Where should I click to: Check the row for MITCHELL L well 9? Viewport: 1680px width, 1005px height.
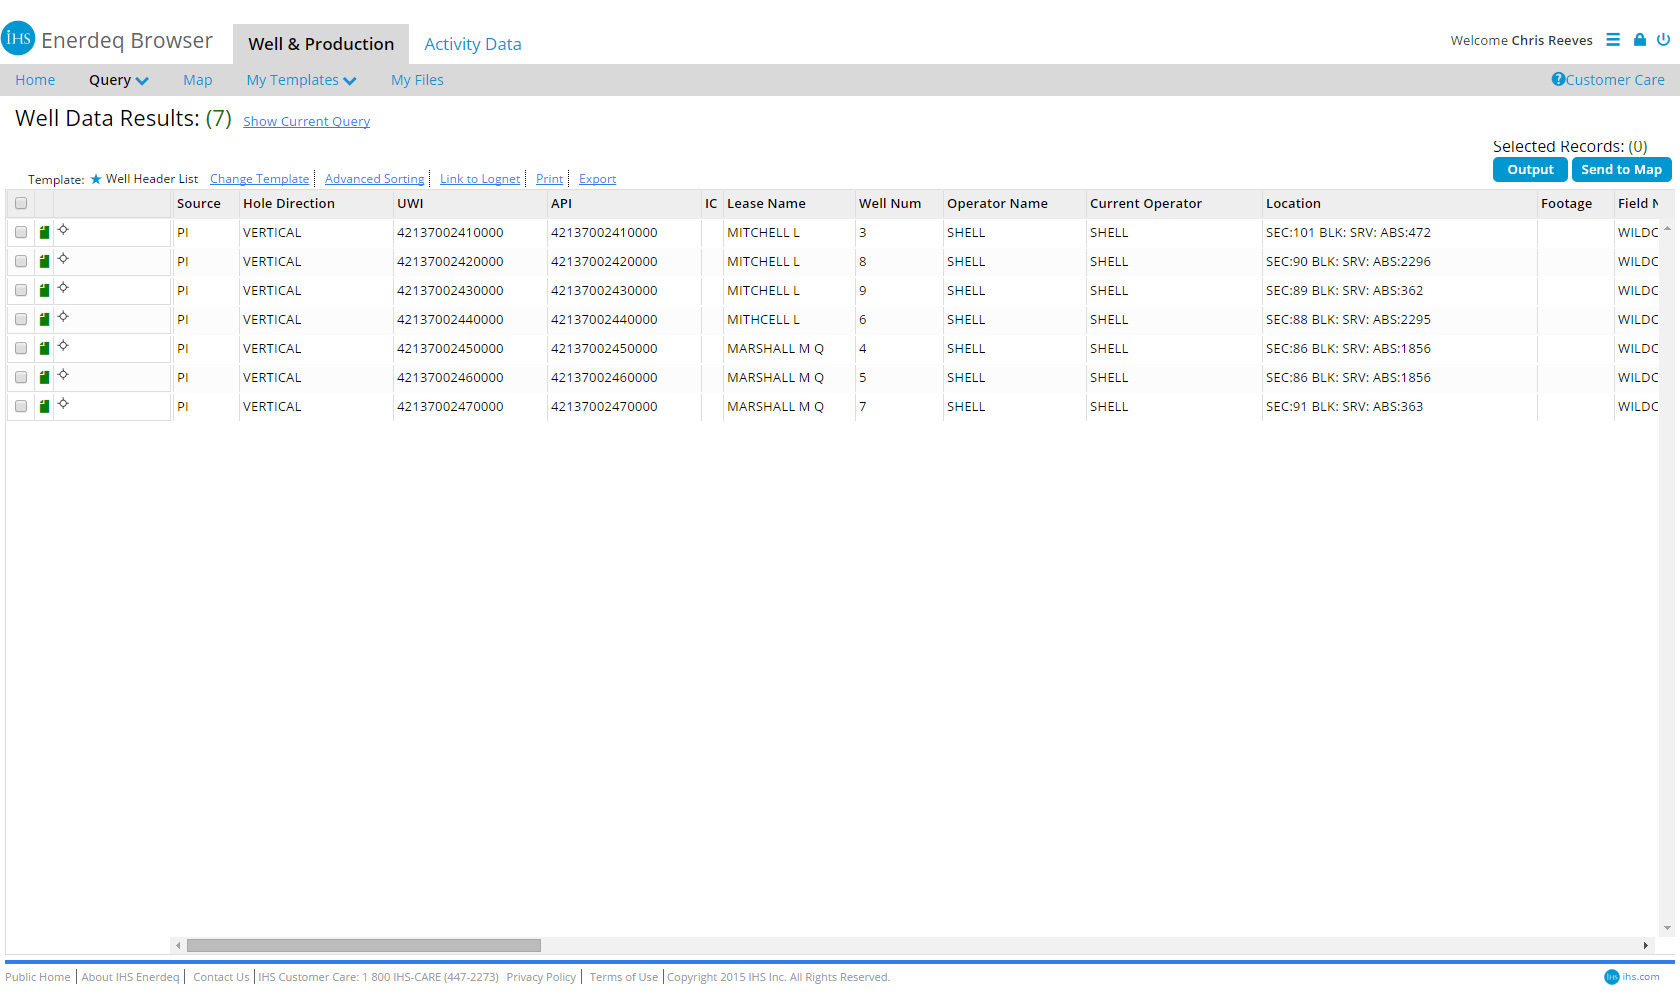[x=21, y=290]
